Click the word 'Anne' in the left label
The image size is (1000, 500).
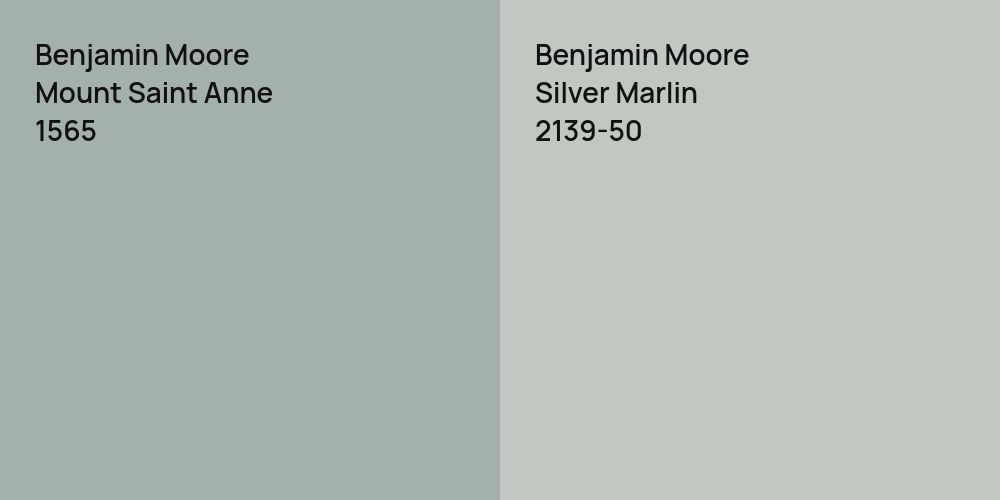(x=240, y=93)
